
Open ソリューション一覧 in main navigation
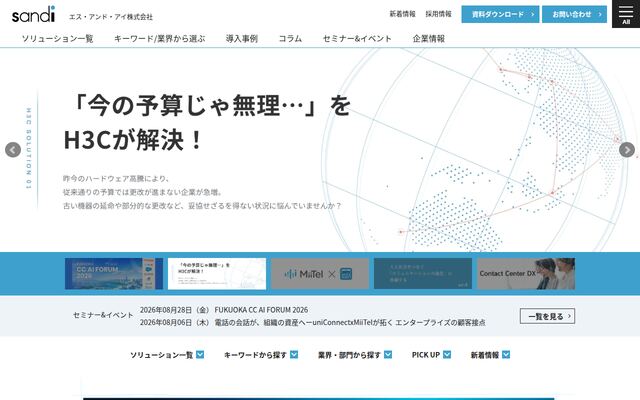(x=58, y=39)
